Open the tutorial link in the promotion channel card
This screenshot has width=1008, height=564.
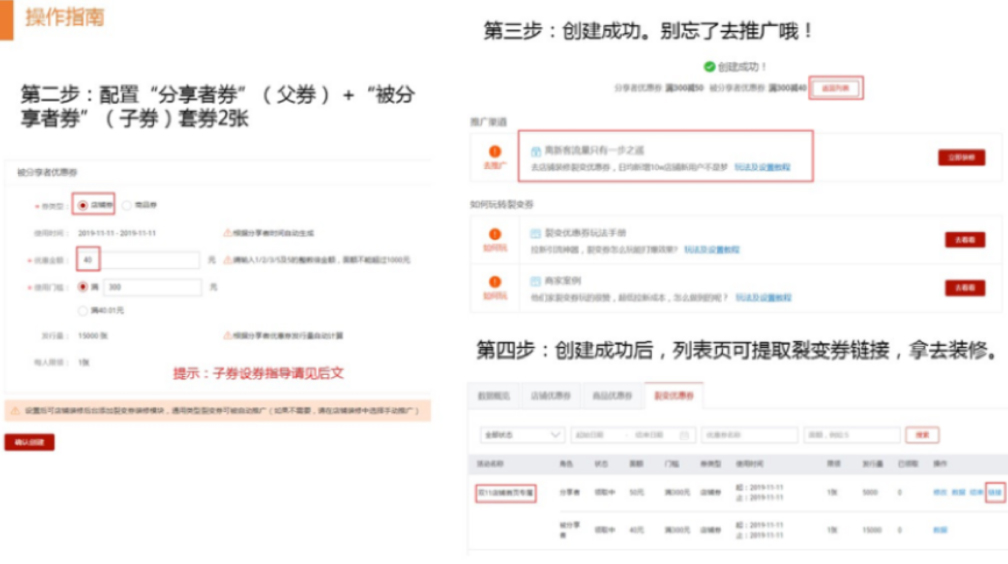(762, 167)
